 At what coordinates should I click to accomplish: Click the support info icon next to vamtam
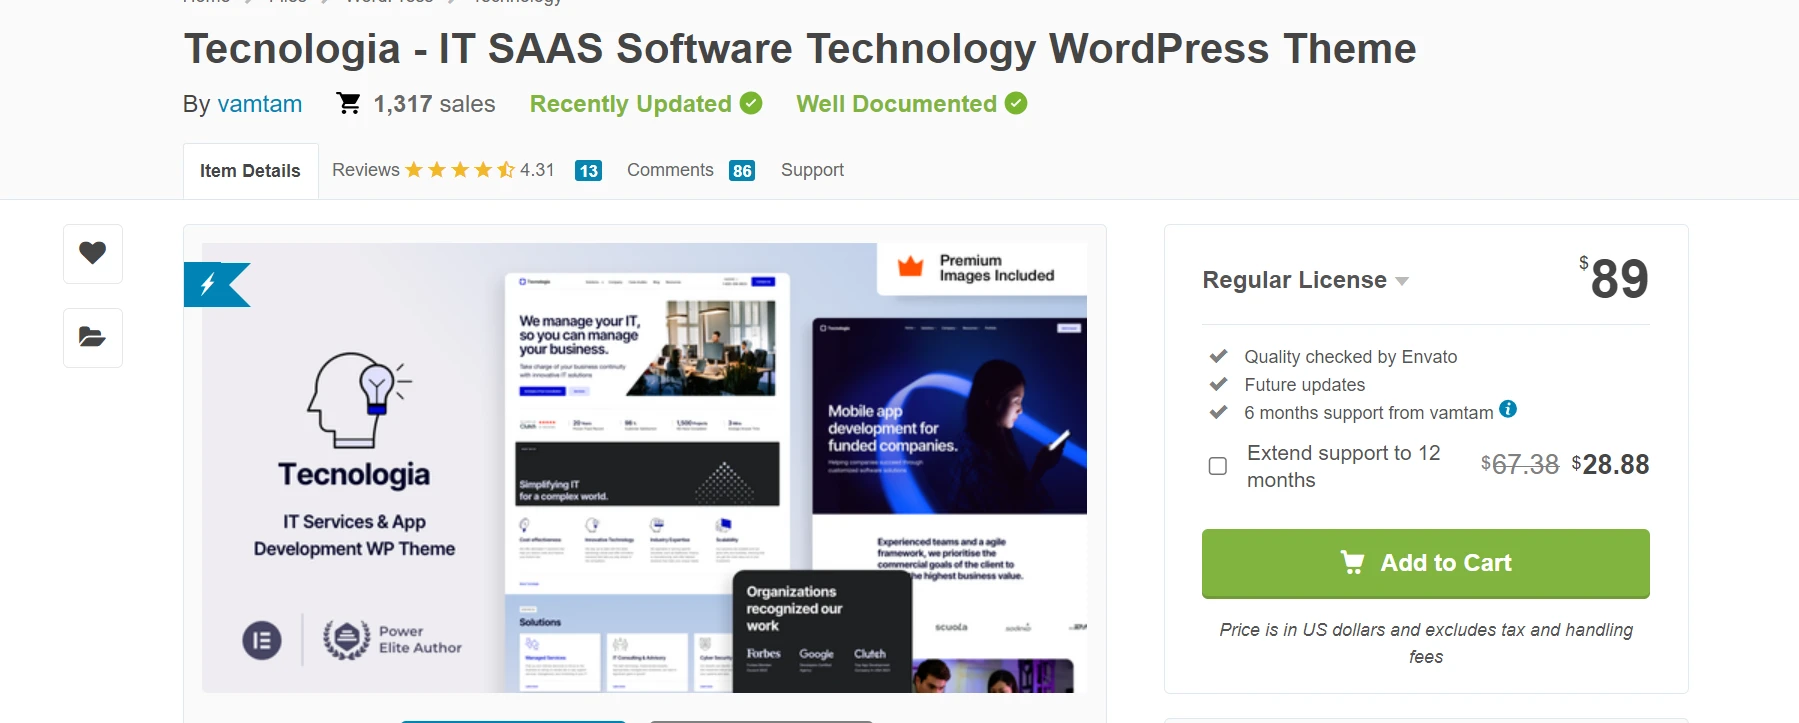click(x=1508, y=409)
